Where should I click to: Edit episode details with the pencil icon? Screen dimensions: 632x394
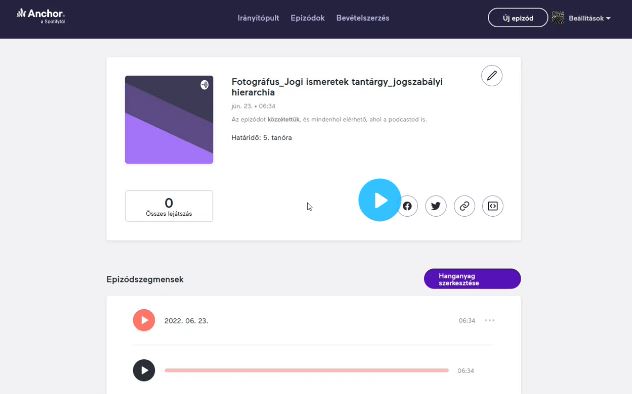492,75
